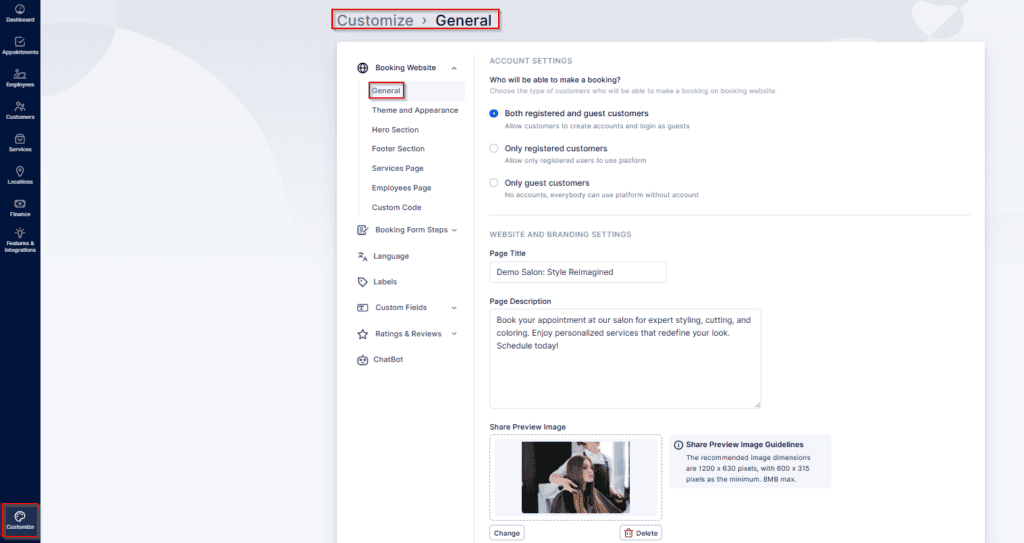Click the Booking Website globe icon
The height and width of the screenshot is (543, 1024).
(x=362, y=68)
